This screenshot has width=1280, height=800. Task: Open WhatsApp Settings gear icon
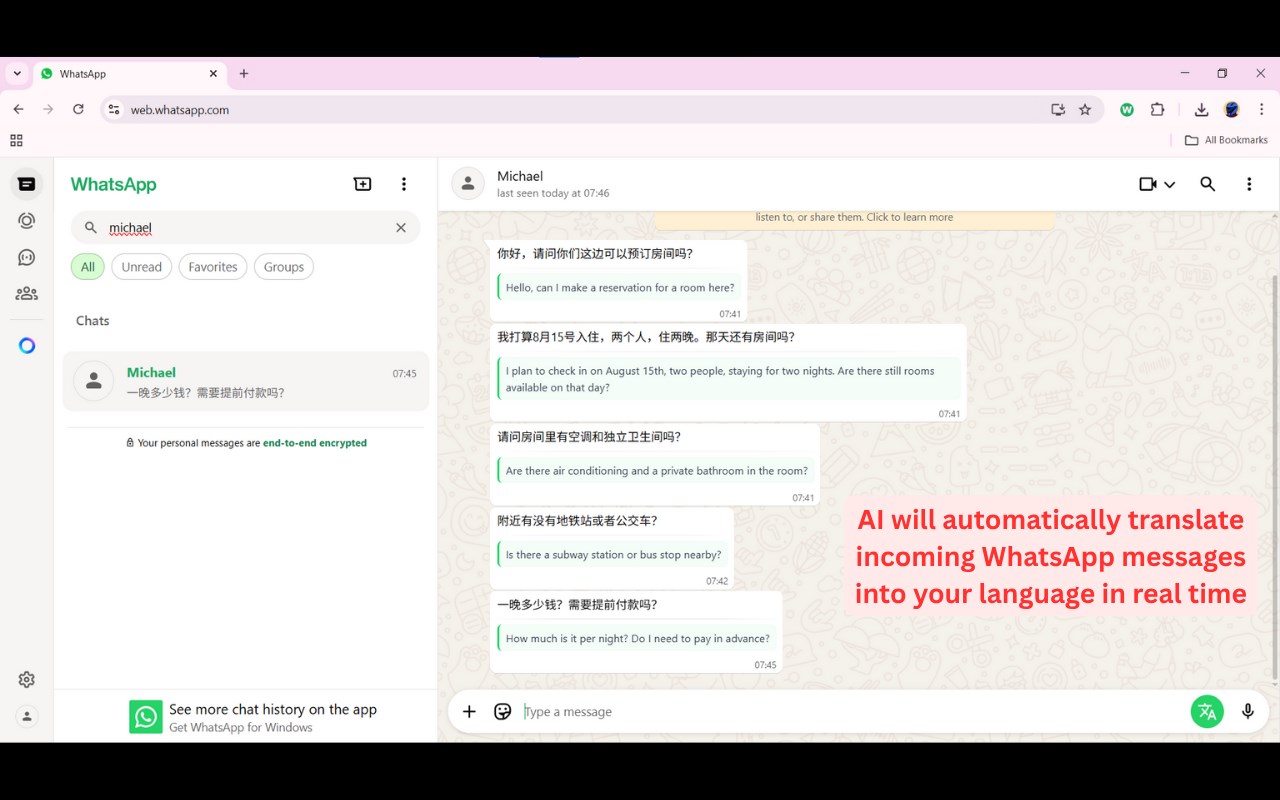(x=27, y=680)
